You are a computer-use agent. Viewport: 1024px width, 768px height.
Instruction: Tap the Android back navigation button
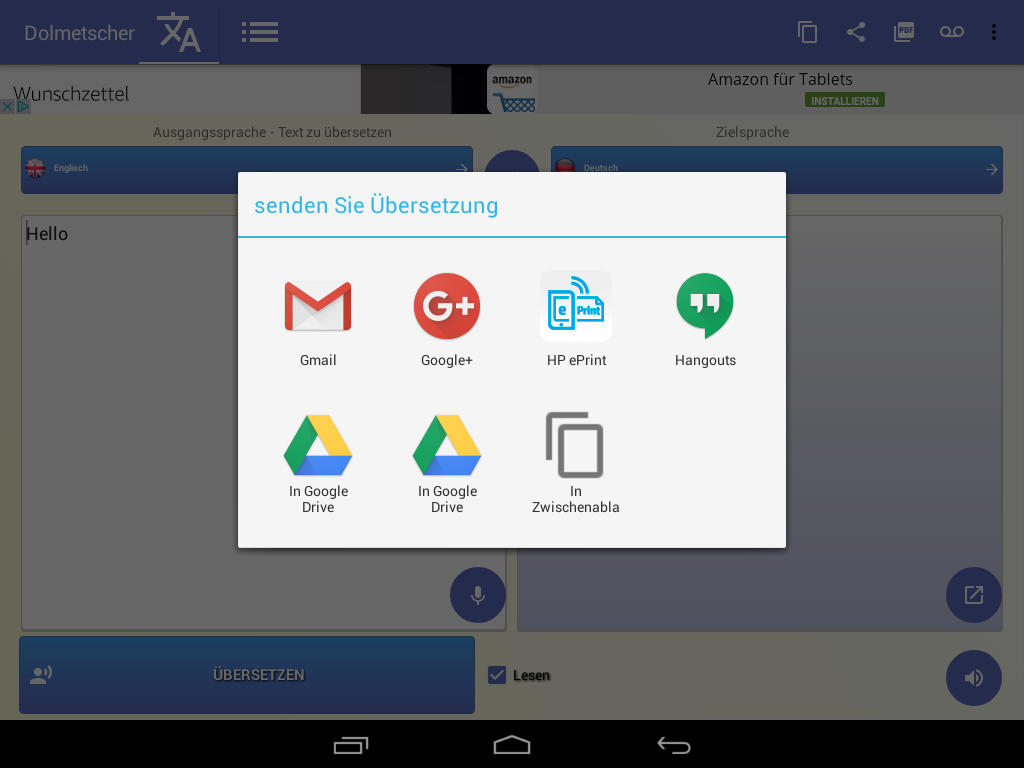pyautogui.click(x=673, y=744)
